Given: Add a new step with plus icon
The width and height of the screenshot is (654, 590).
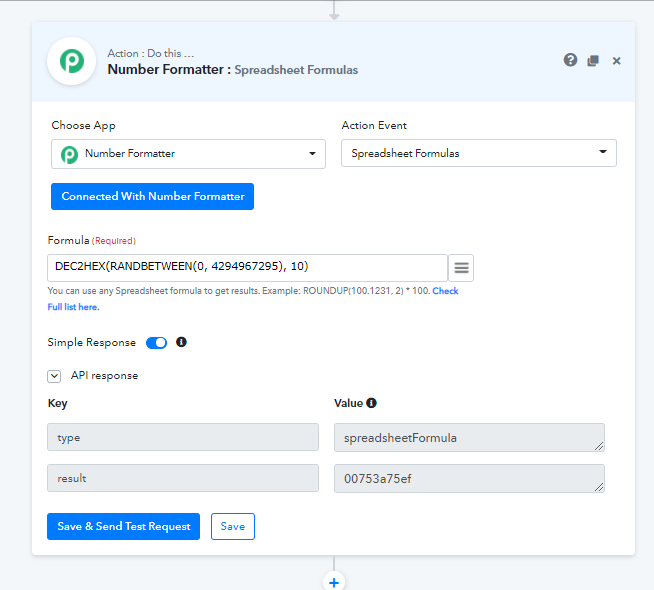Looking at the screenshot, I should coord(334,582).
